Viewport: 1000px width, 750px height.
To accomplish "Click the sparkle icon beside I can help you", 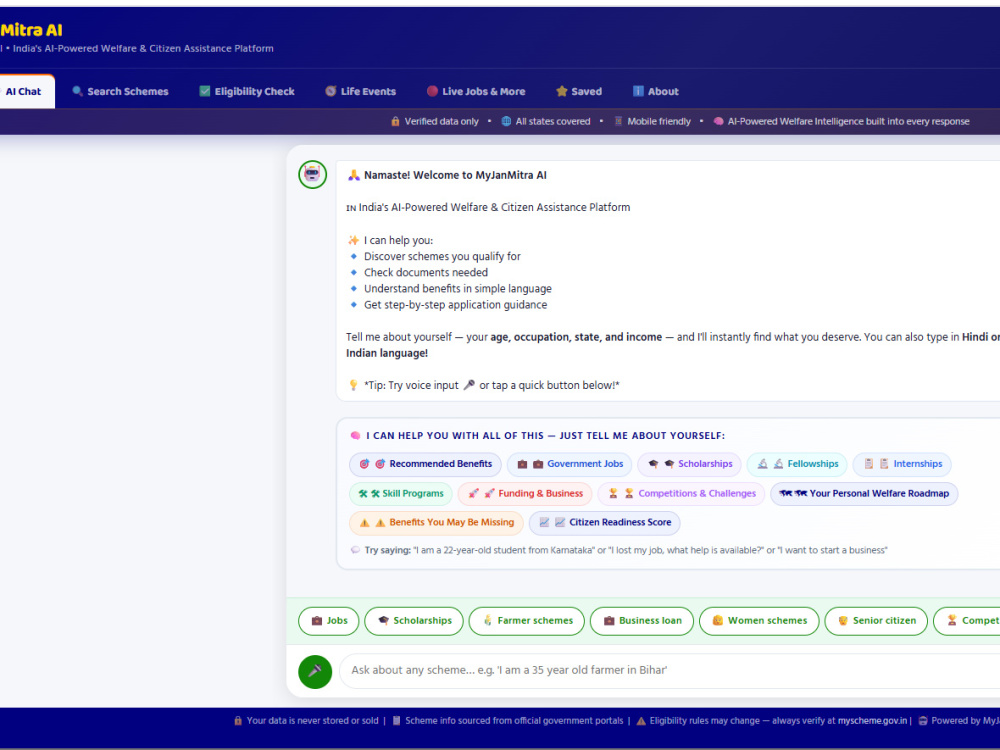I will 353,240.
